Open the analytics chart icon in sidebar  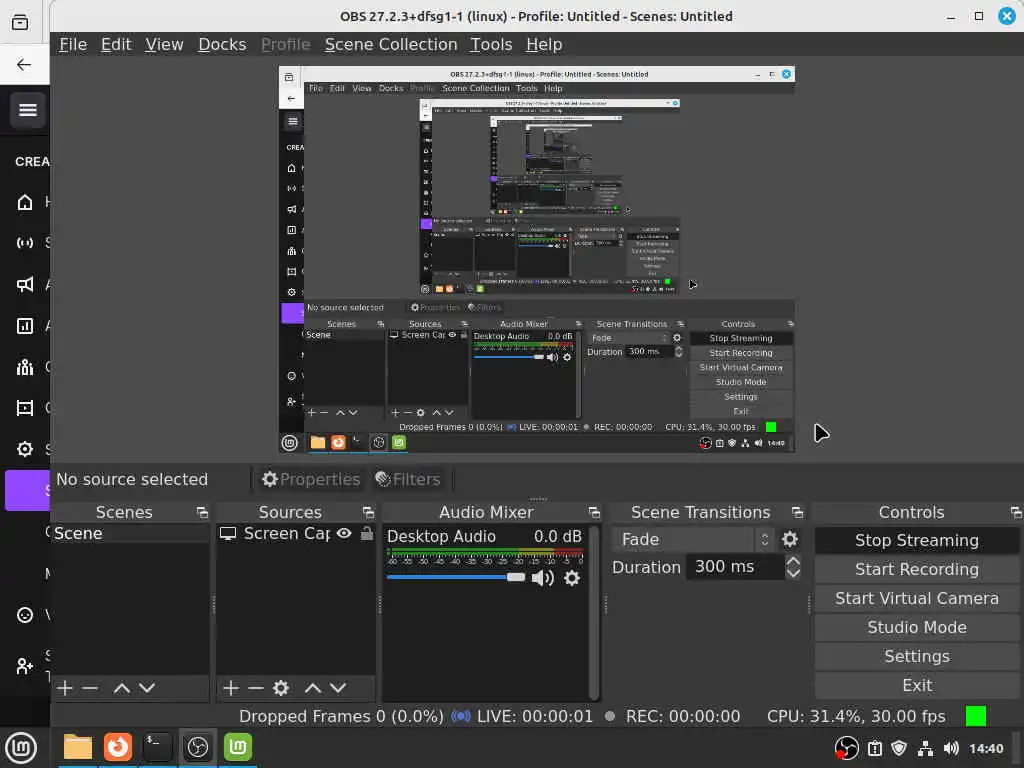pyautogui.click(x=25, y=326)
